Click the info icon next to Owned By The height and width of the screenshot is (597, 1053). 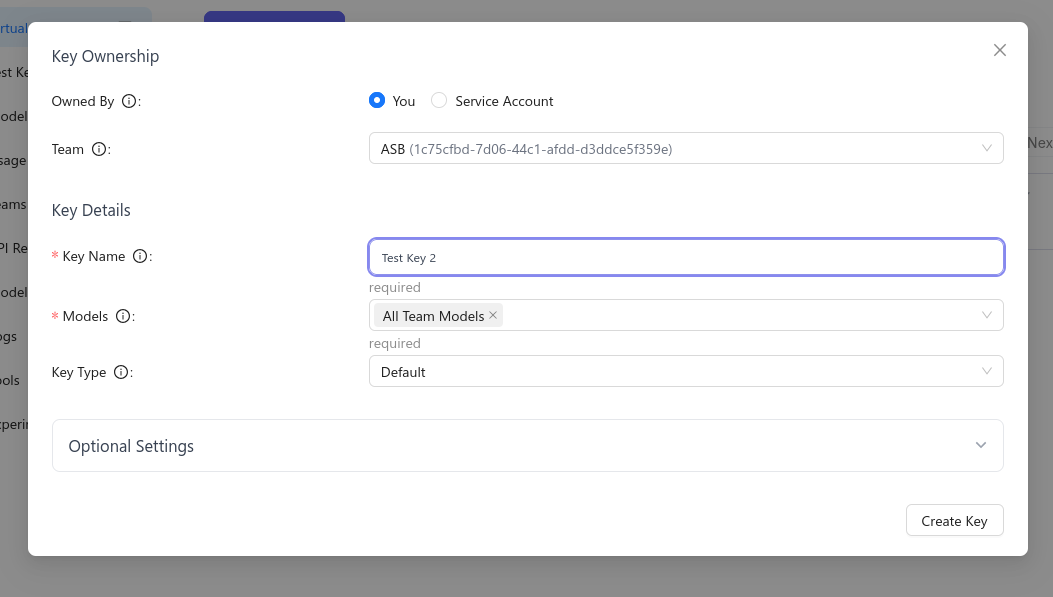point(128,101)
